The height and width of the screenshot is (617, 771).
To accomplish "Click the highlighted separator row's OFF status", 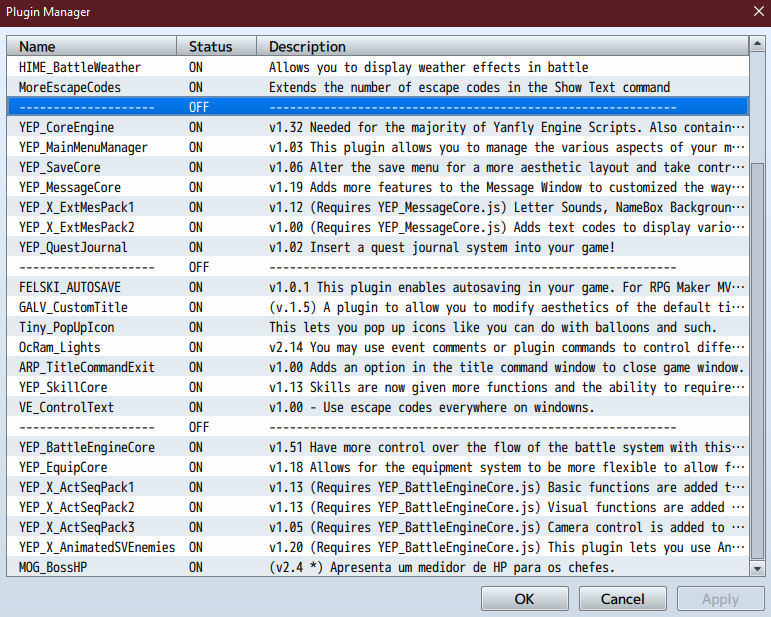I will [199, 107].
